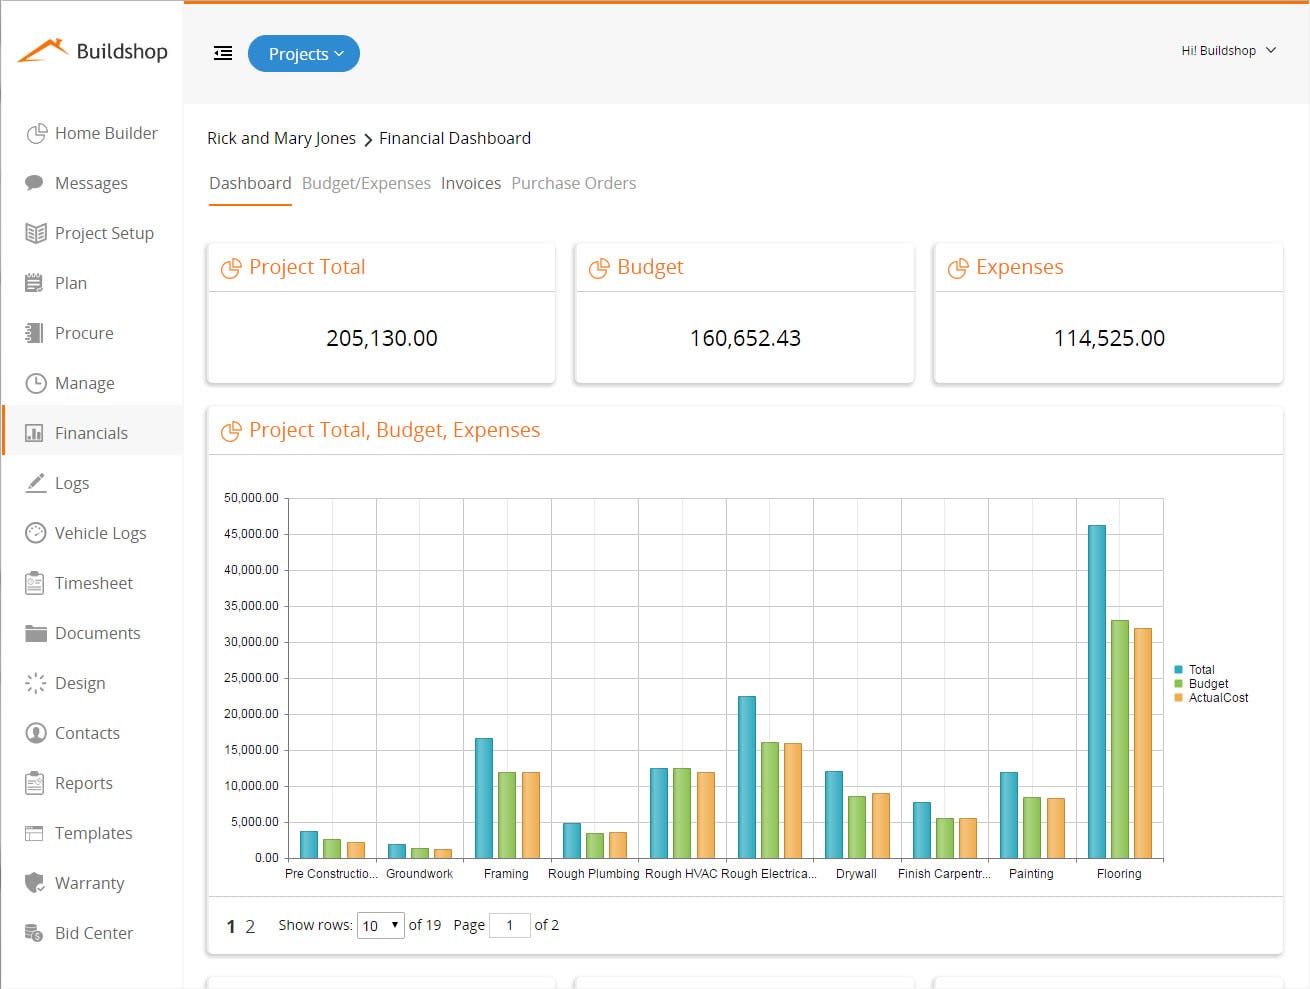1310x989 pixels.
Task: Toggle the ActualCost legend entry
Action: (1212, 698)
